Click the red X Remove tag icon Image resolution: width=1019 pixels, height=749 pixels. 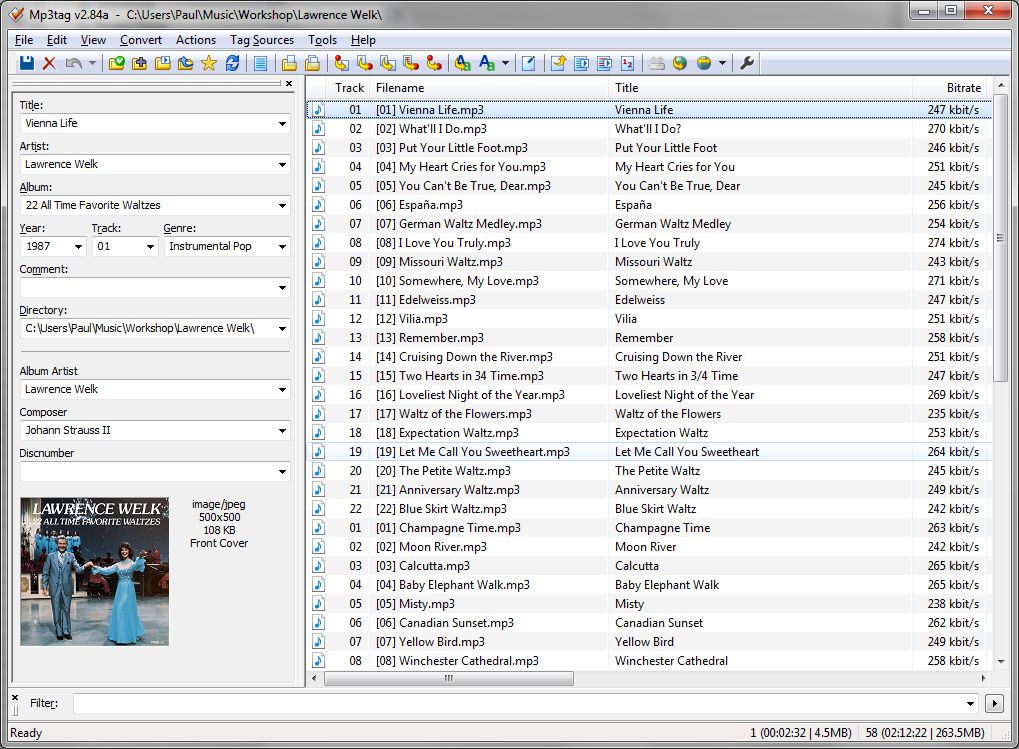point(49,63)
